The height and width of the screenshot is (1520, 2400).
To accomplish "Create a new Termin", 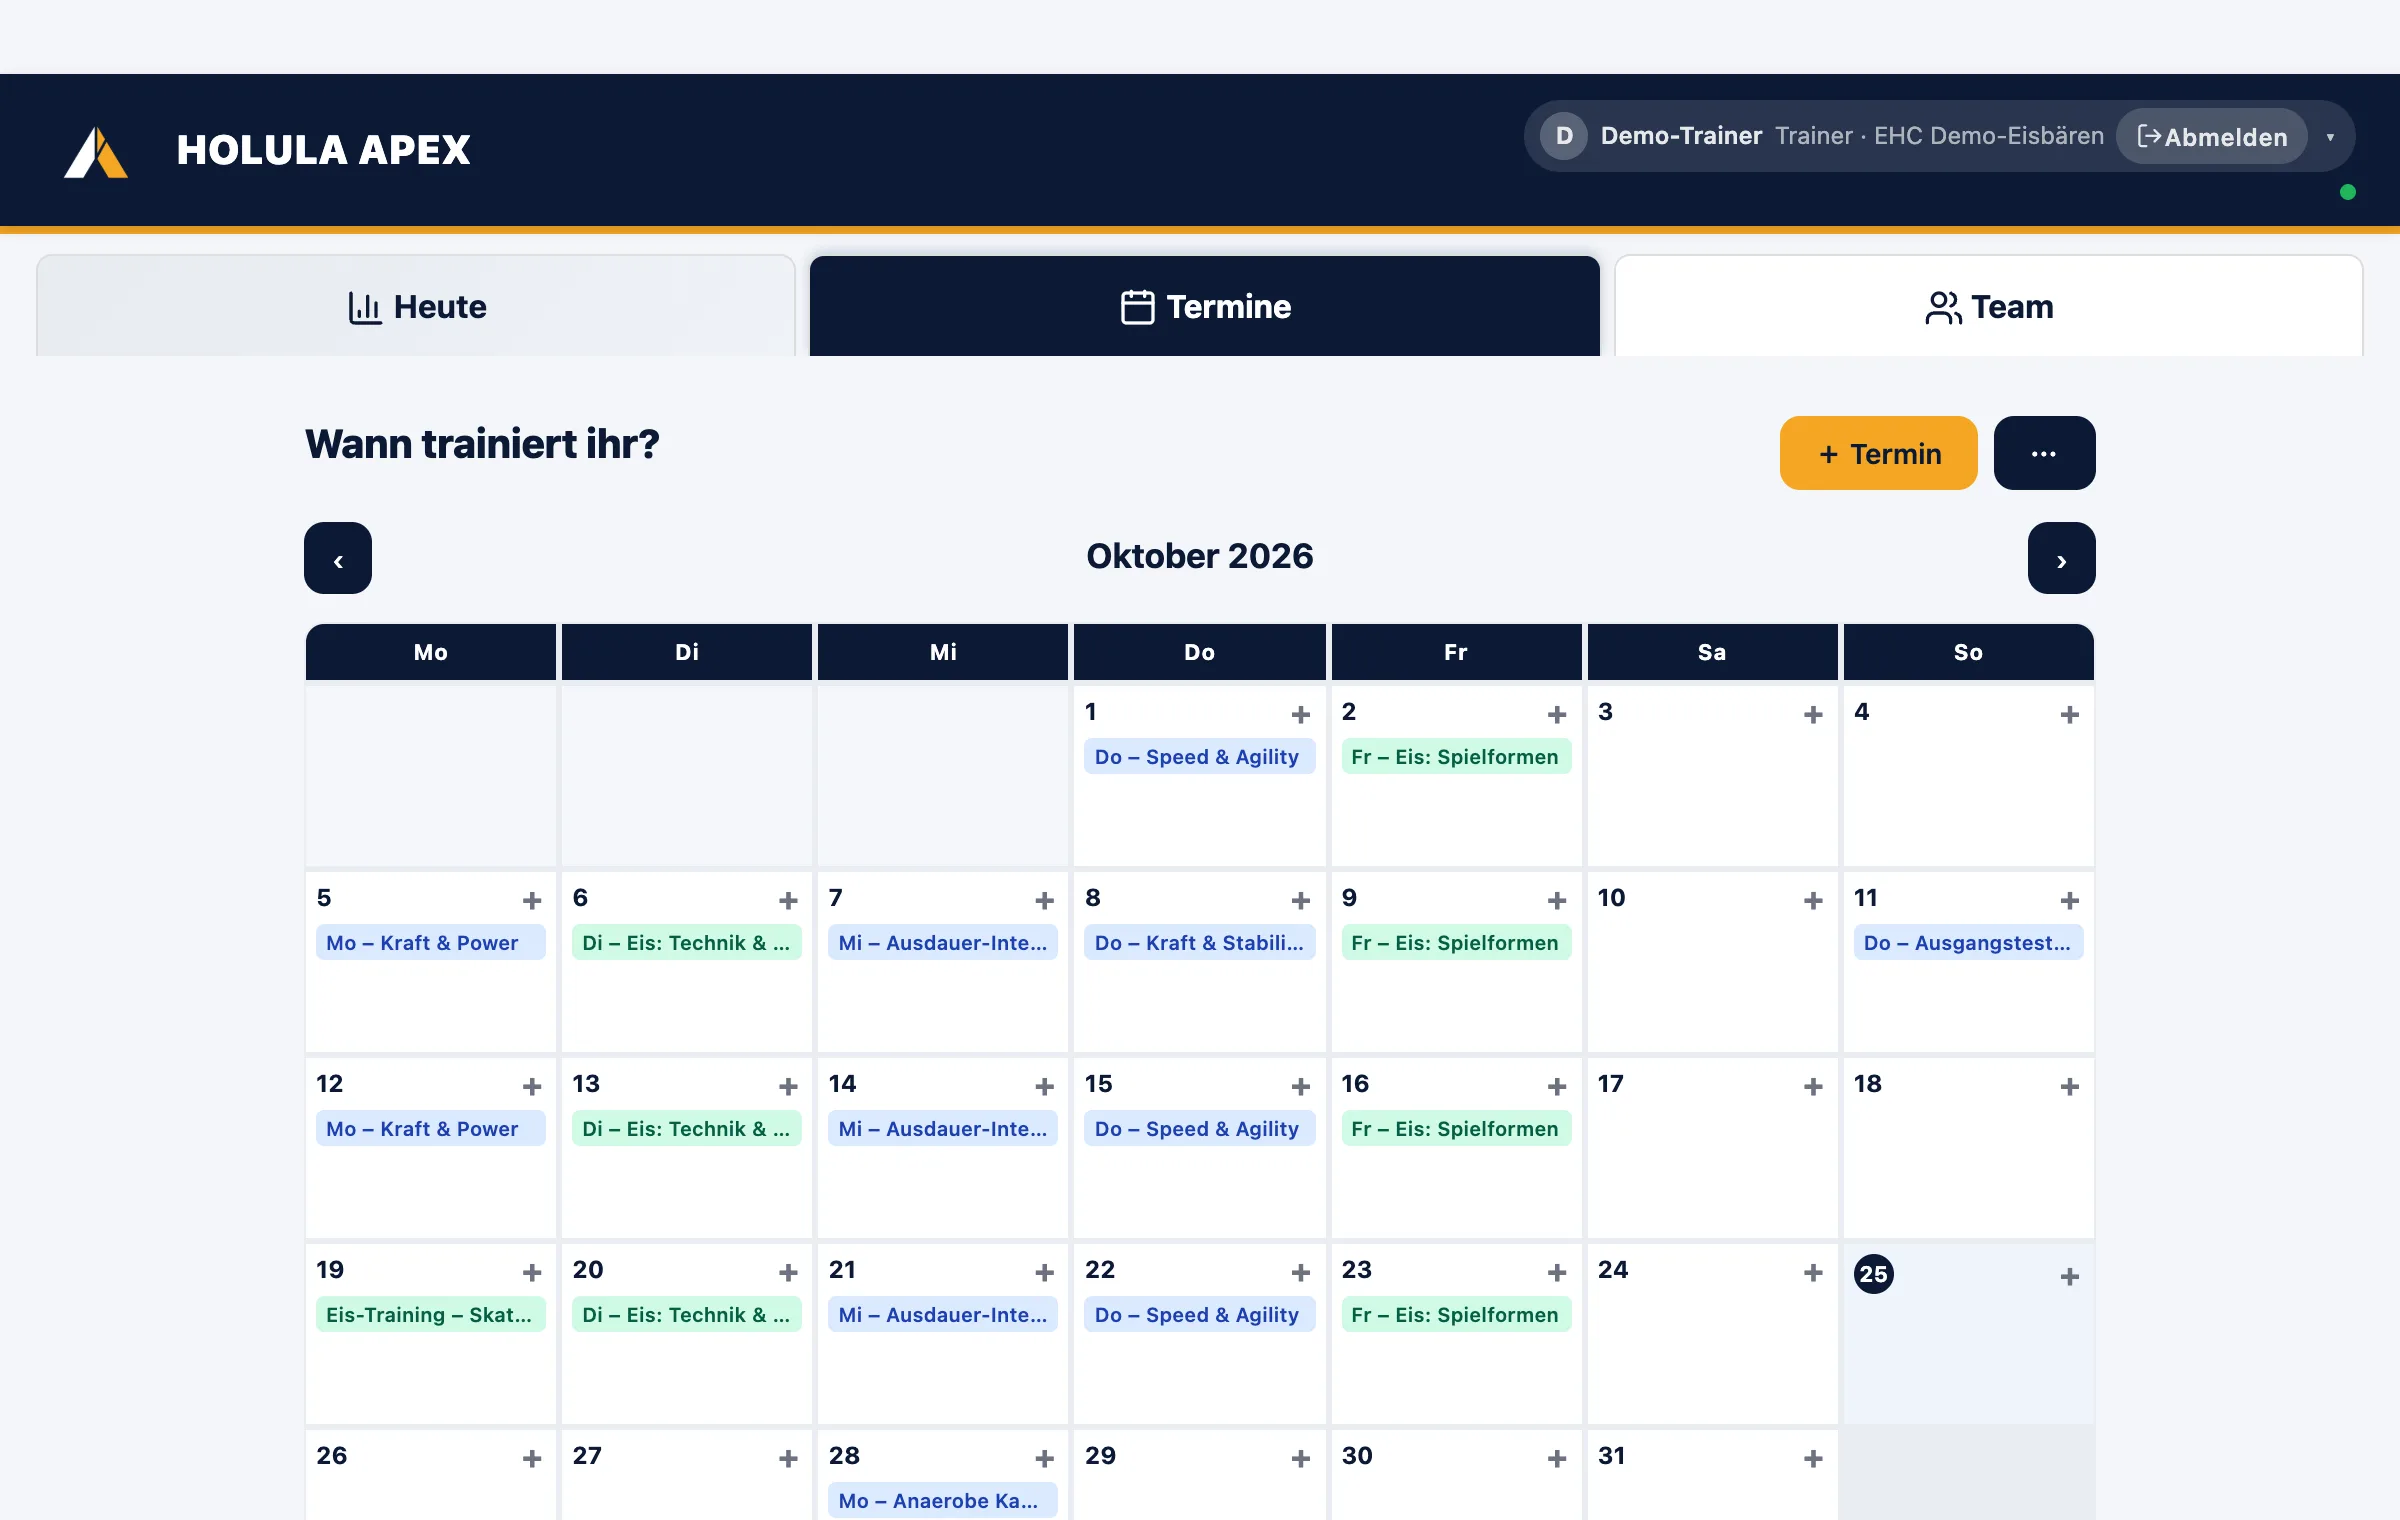I will (x=1878, y=453).
